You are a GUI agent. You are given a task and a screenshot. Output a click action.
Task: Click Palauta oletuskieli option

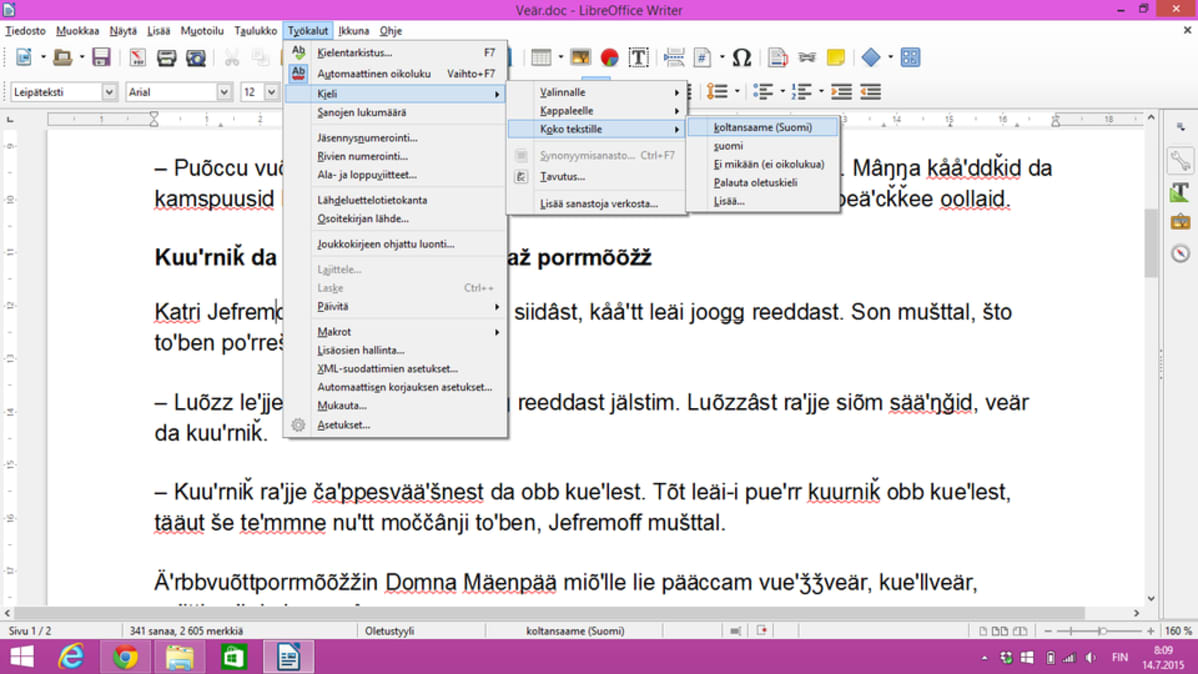[x=763, y=183]
